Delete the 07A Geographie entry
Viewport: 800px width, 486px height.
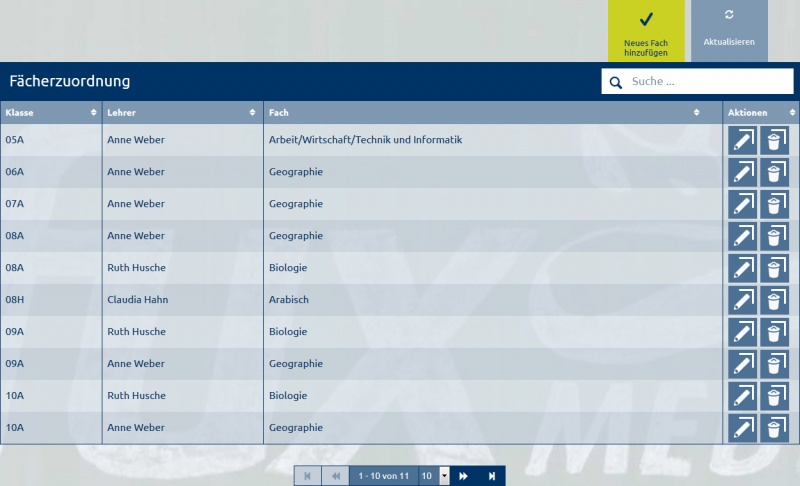point(774,204)
